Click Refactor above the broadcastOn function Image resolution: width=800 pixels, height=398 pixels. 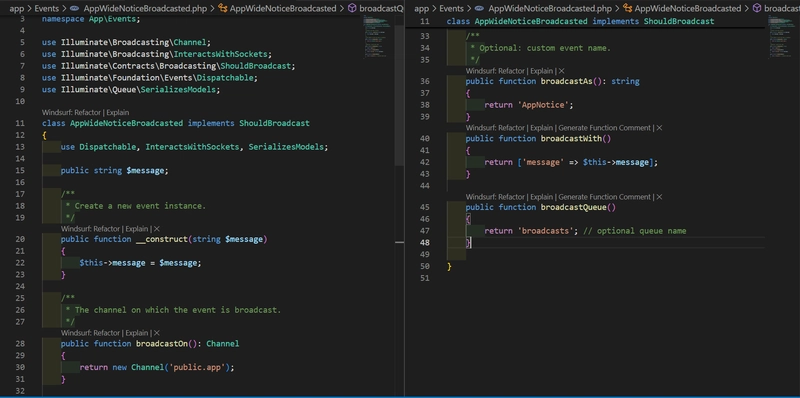click(x=106, y=333)
